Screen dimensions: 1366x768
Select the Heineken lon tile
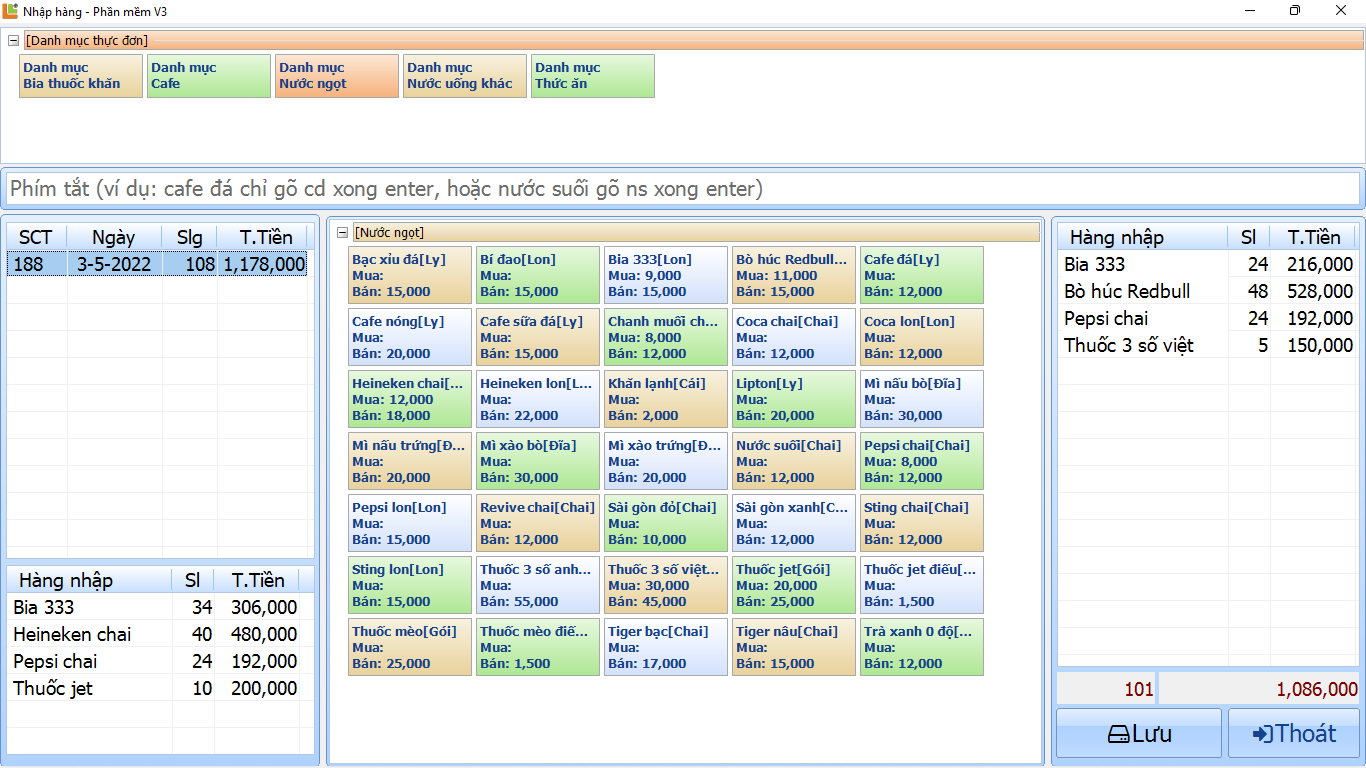538,399
